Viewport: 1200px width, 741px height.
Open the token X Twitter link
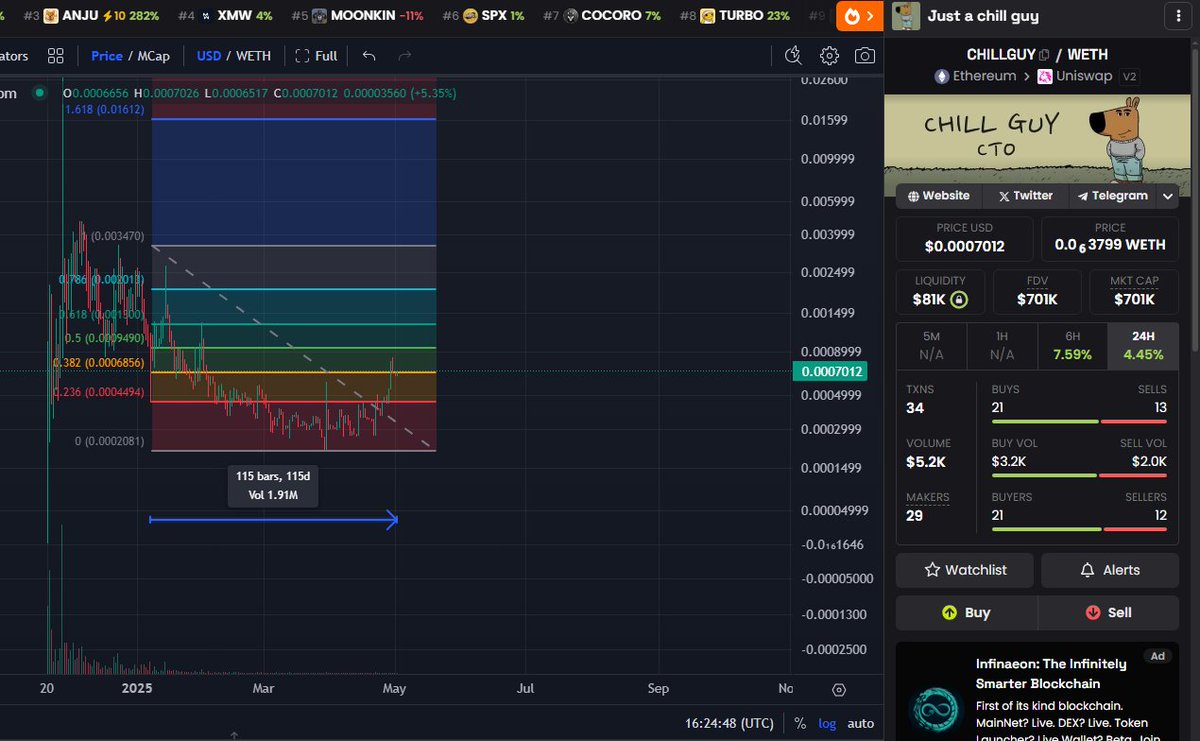pyautogui.click(x=1025, y=196)
